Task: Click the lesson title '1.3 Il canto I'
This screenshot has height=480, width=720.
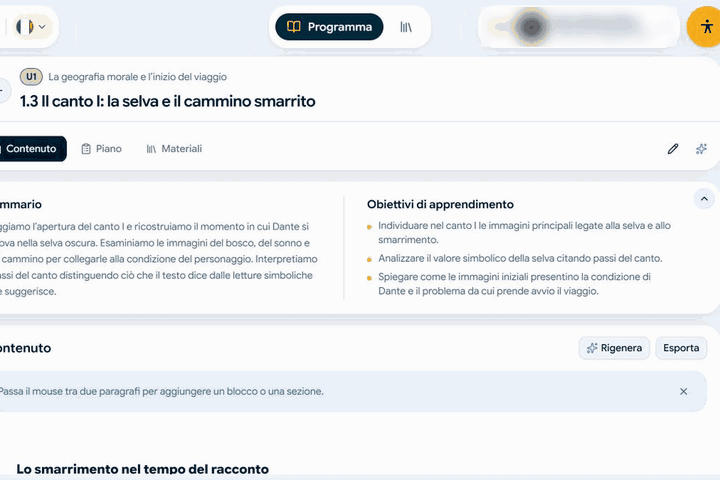Action: coord(167,101)
